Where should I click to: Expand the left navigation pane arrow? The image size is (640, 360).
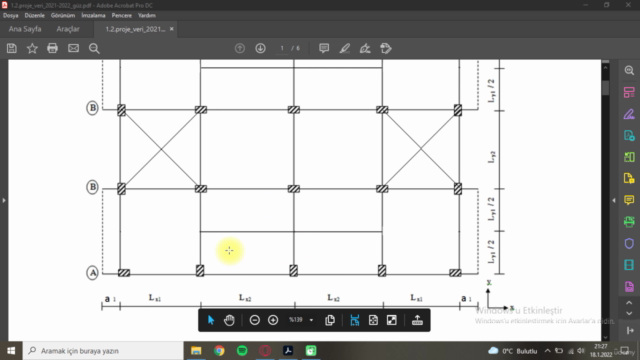point(4,200)
